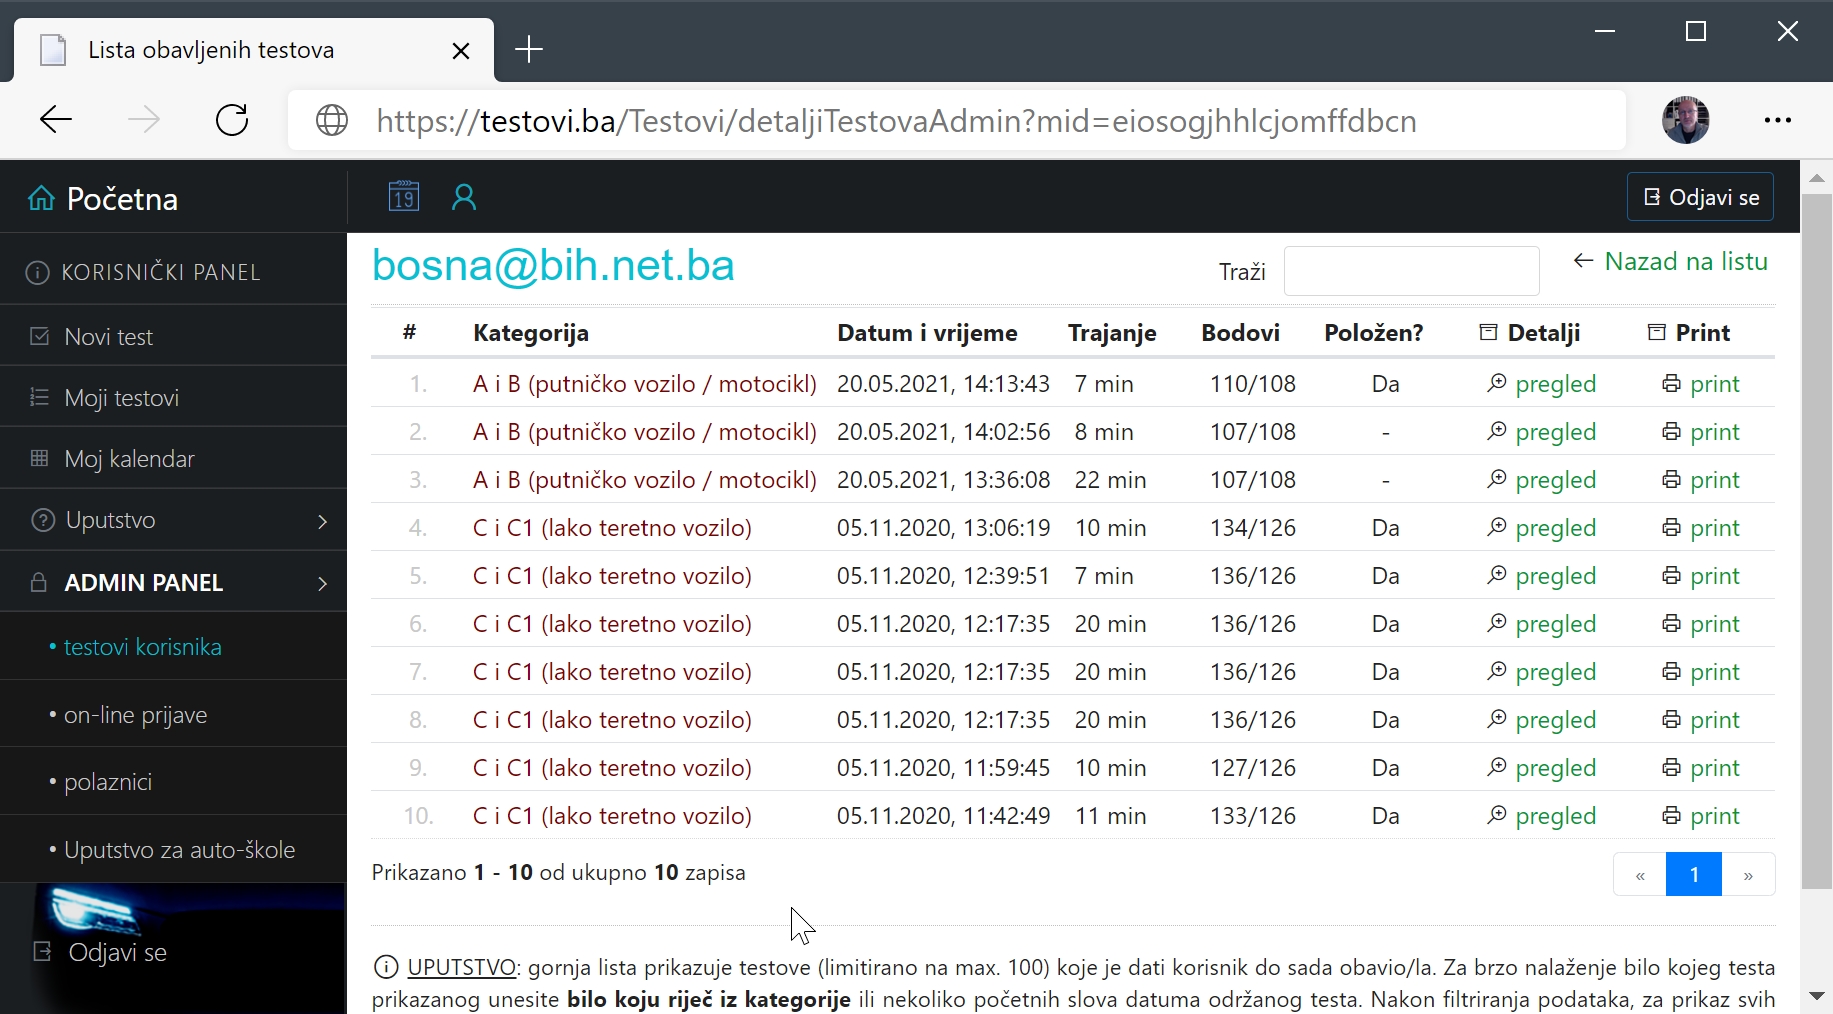Click category text in row 1

click(645, 384)
